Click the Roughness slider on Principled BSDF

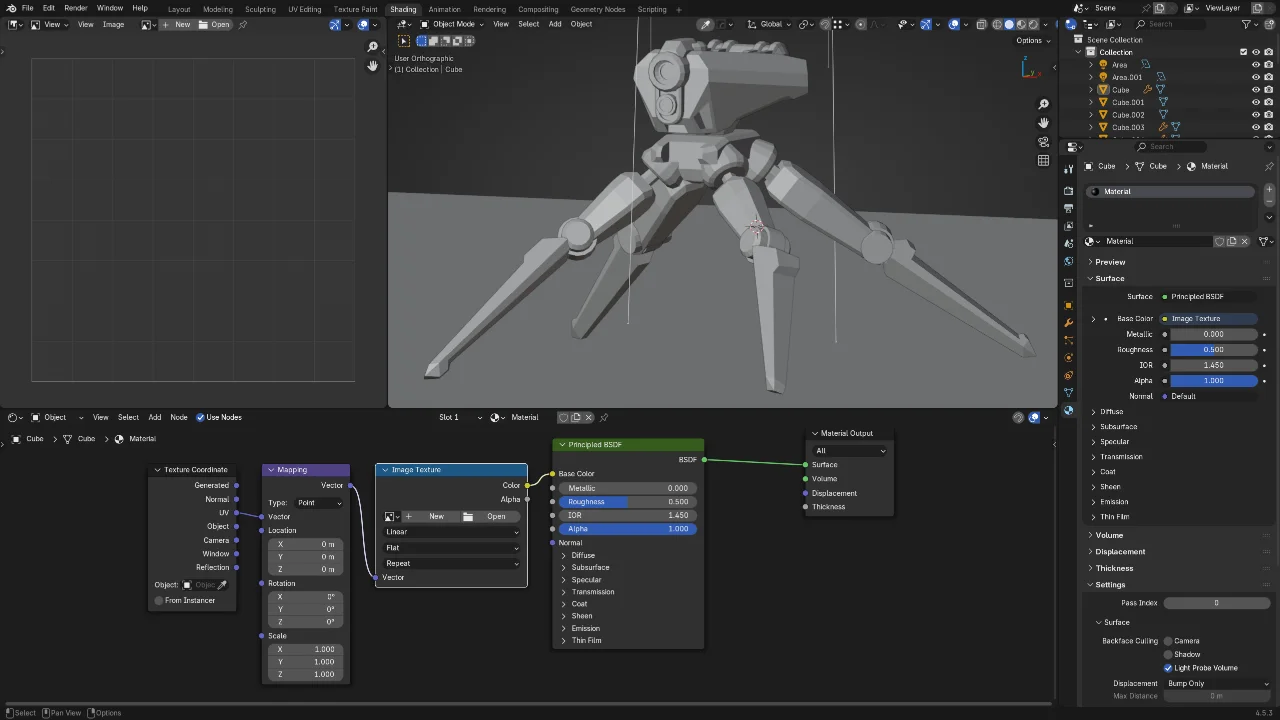click(x=627, y=501)
